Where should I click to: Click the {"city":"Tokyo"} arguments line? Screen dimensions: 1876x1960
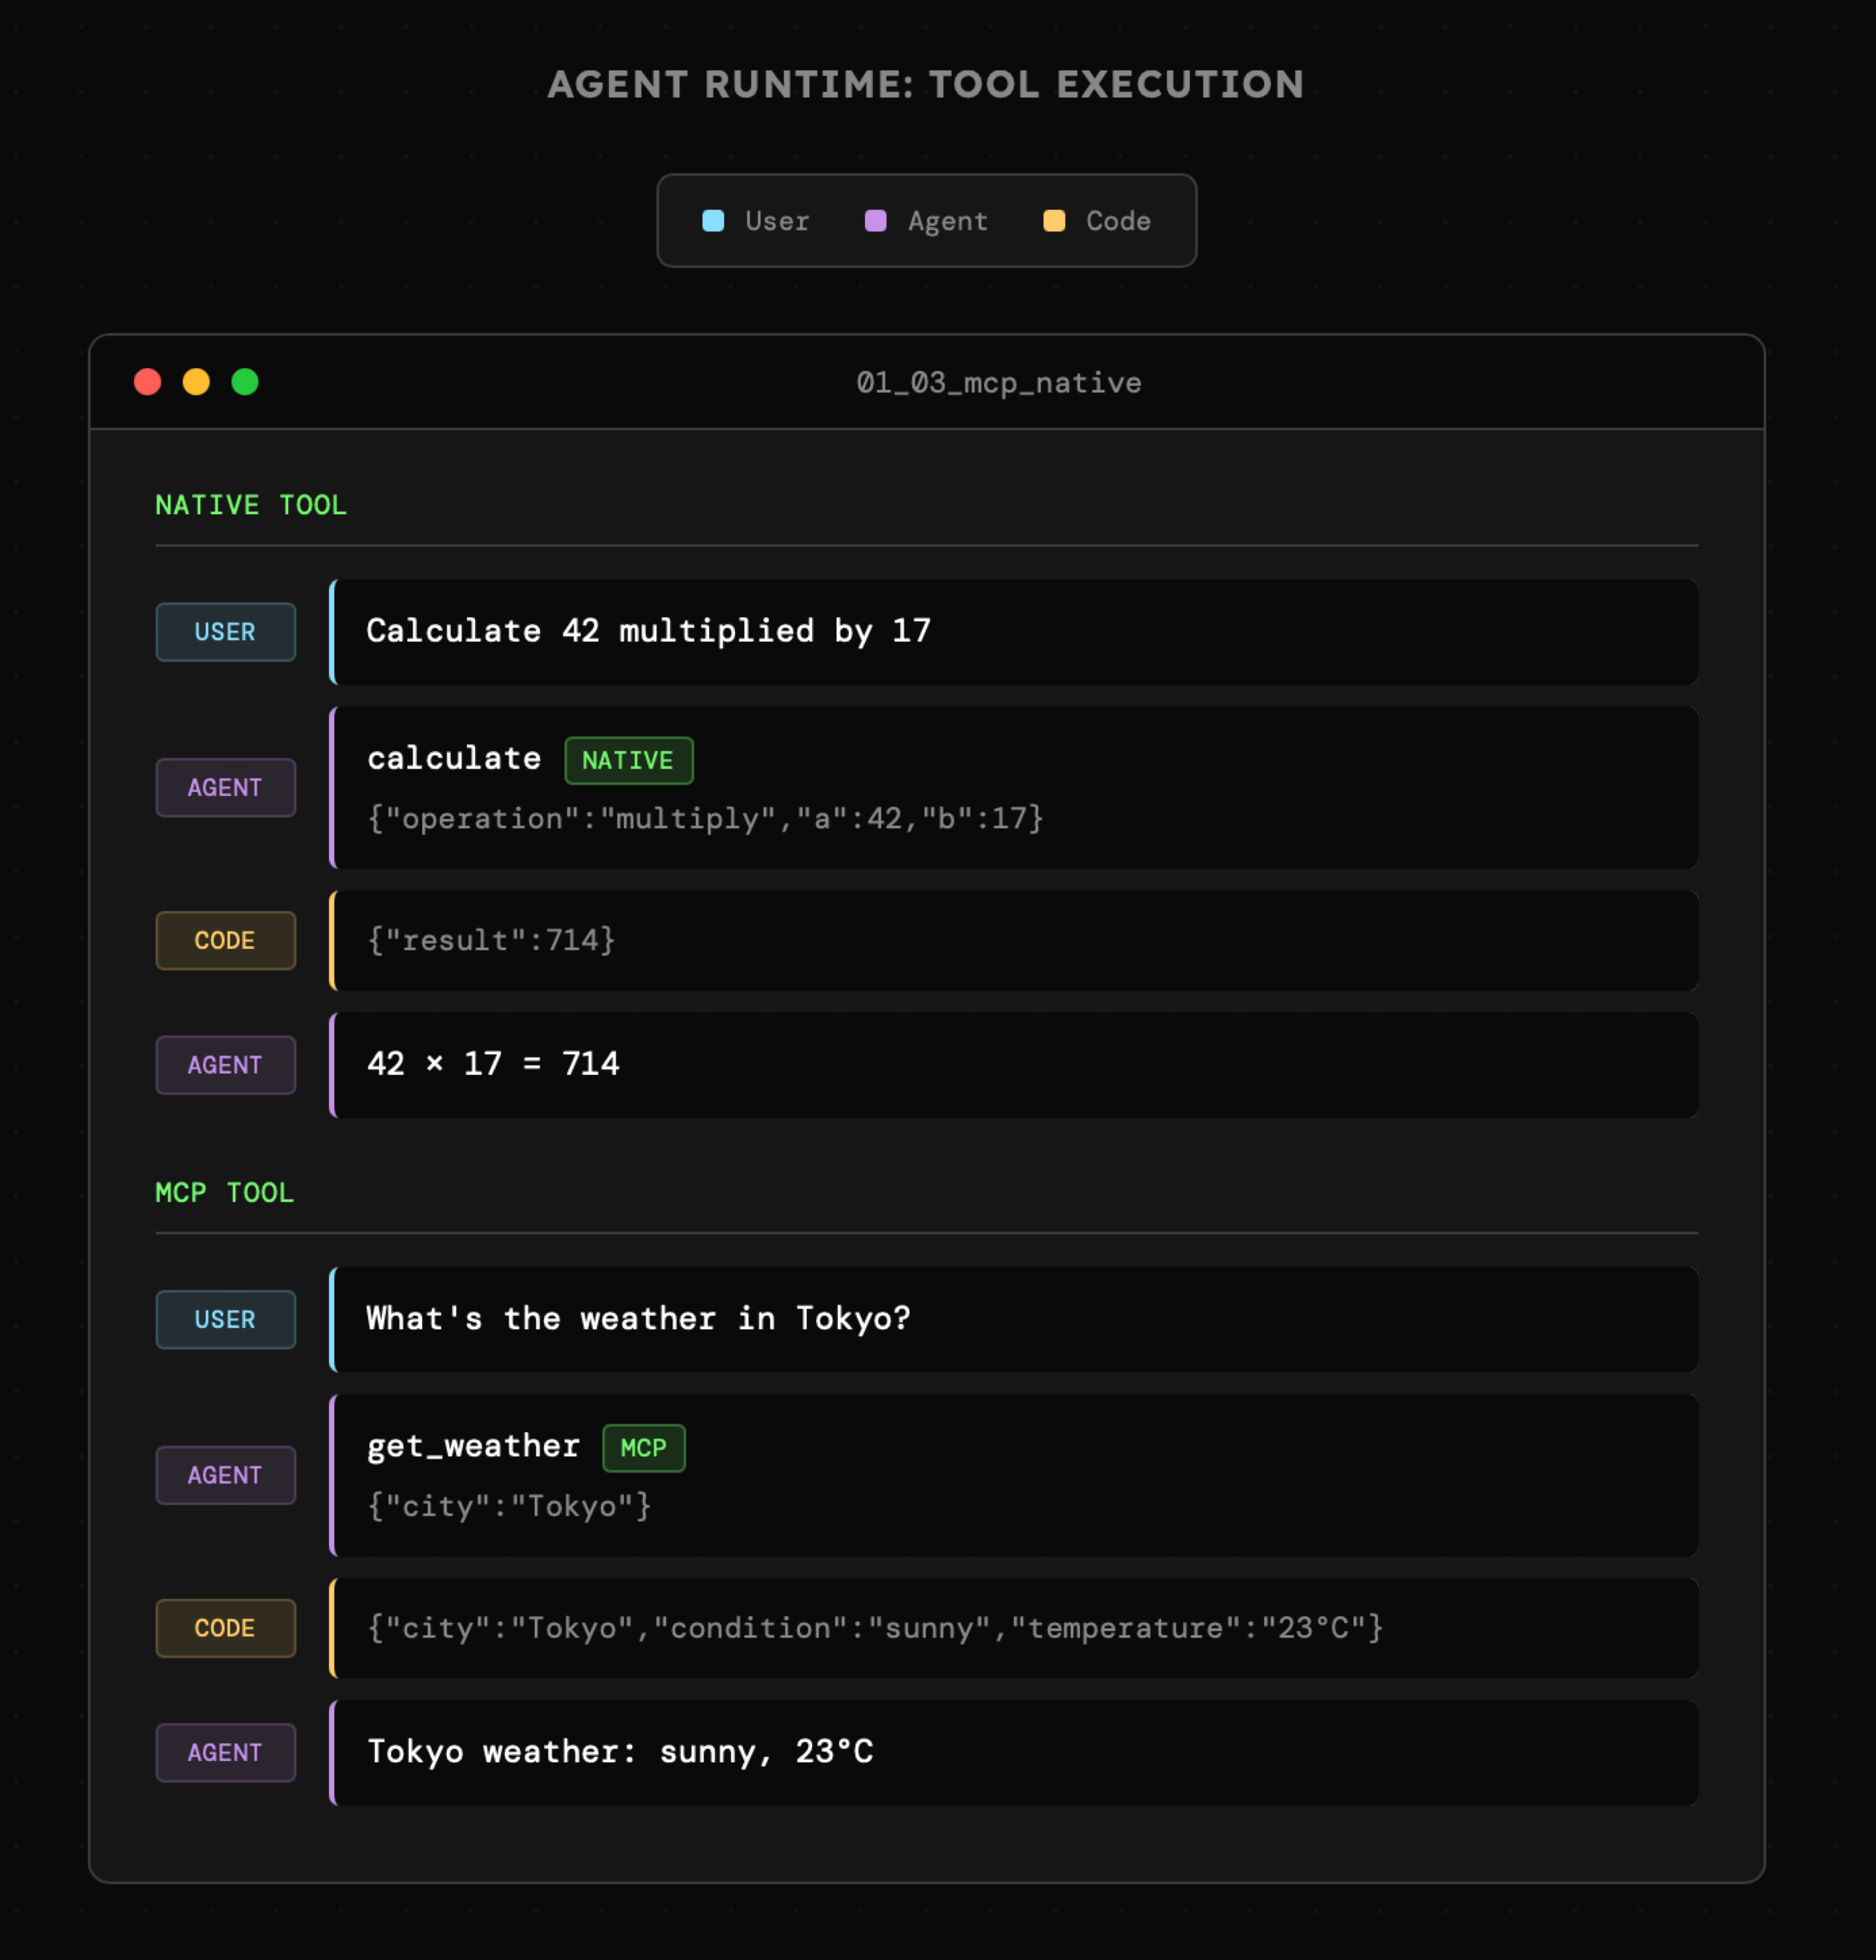(x=509, y=1506)
